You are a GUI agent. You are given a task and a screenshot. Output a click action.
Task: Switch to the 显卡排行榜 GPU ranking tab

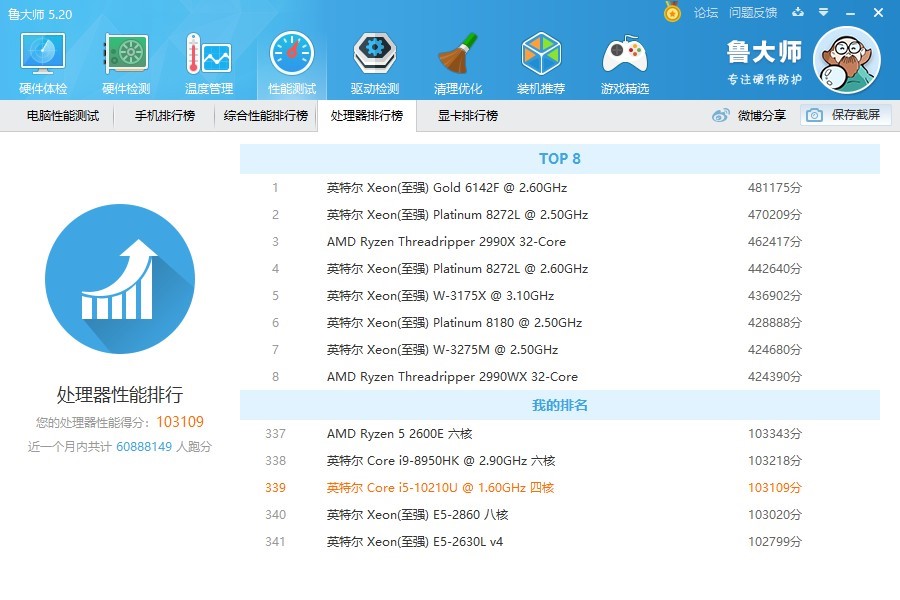point(466,115)
